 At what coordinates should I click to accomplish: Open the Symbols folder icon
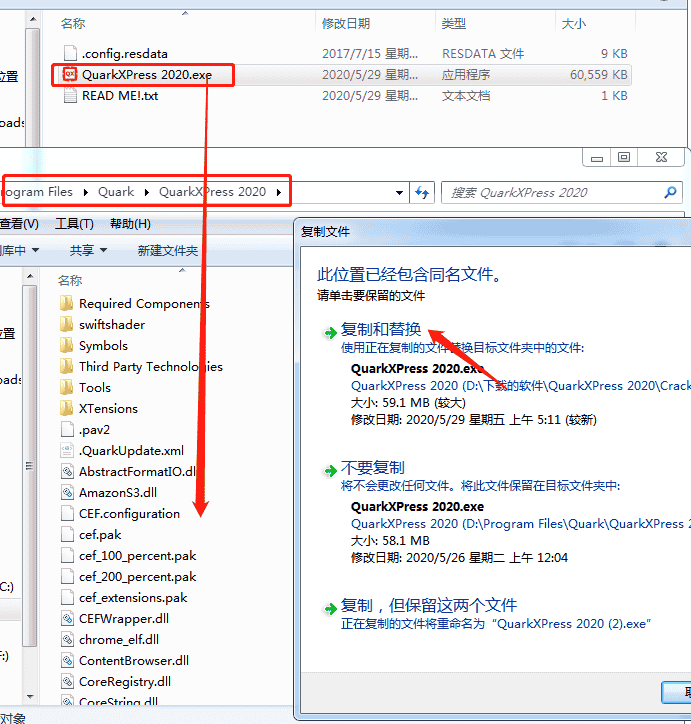point(67,345)
